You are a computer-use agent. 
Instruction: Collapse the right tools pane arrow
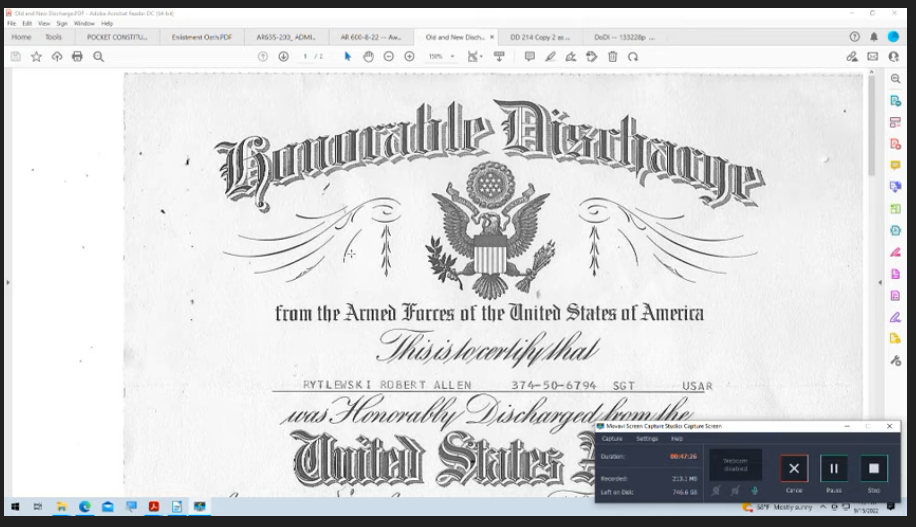coord(880,282)
